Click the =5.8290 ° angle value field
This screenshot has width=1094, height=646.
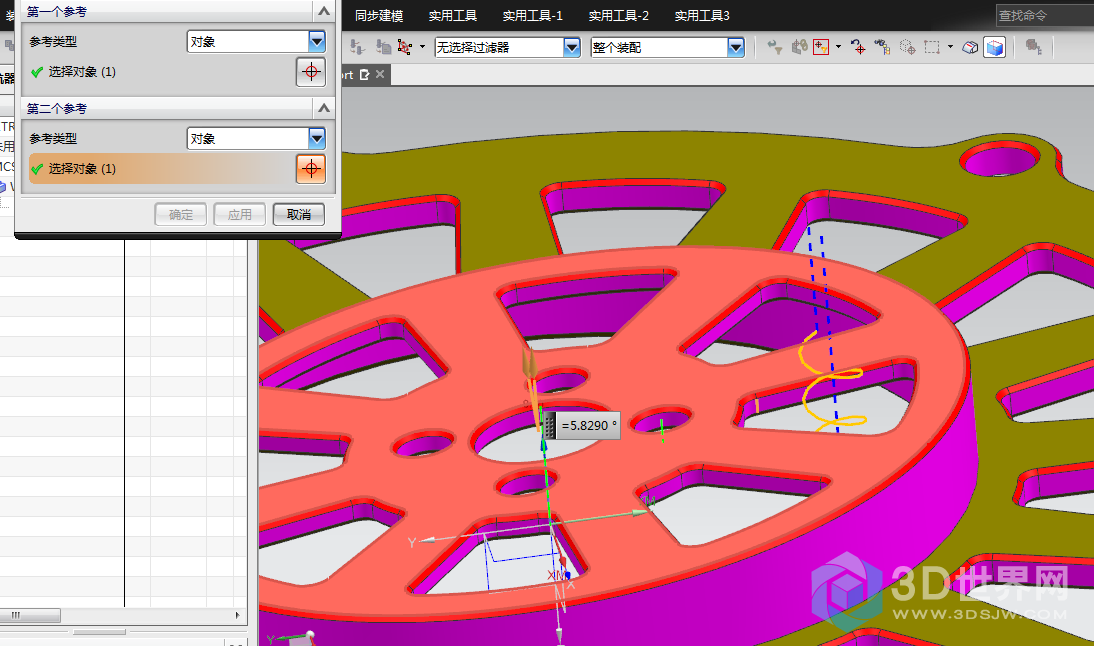point(589,425)
